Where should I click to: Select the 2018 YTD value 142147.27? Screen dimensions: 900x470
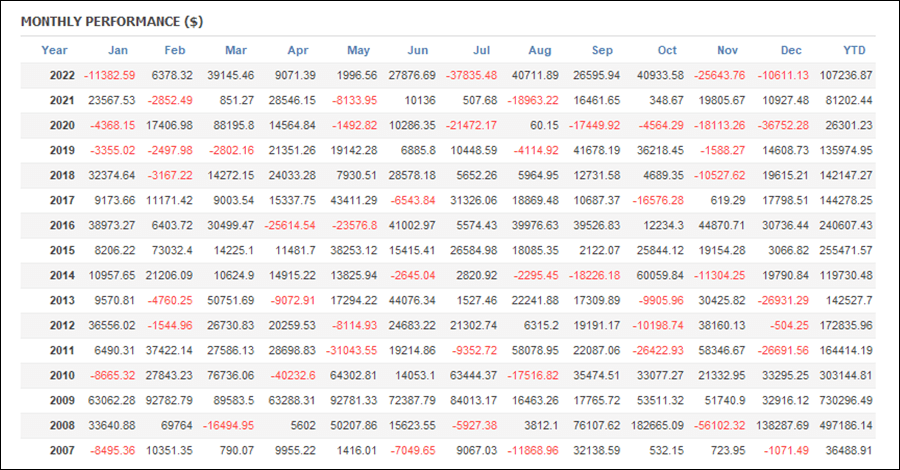coord(845,176)
